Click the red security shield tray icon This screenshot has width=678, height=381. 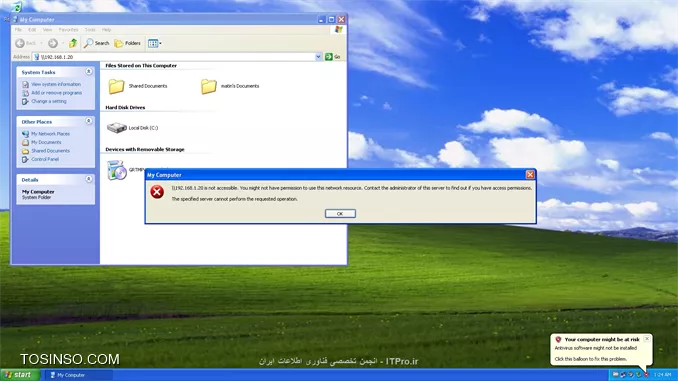(x=646, y=375)
